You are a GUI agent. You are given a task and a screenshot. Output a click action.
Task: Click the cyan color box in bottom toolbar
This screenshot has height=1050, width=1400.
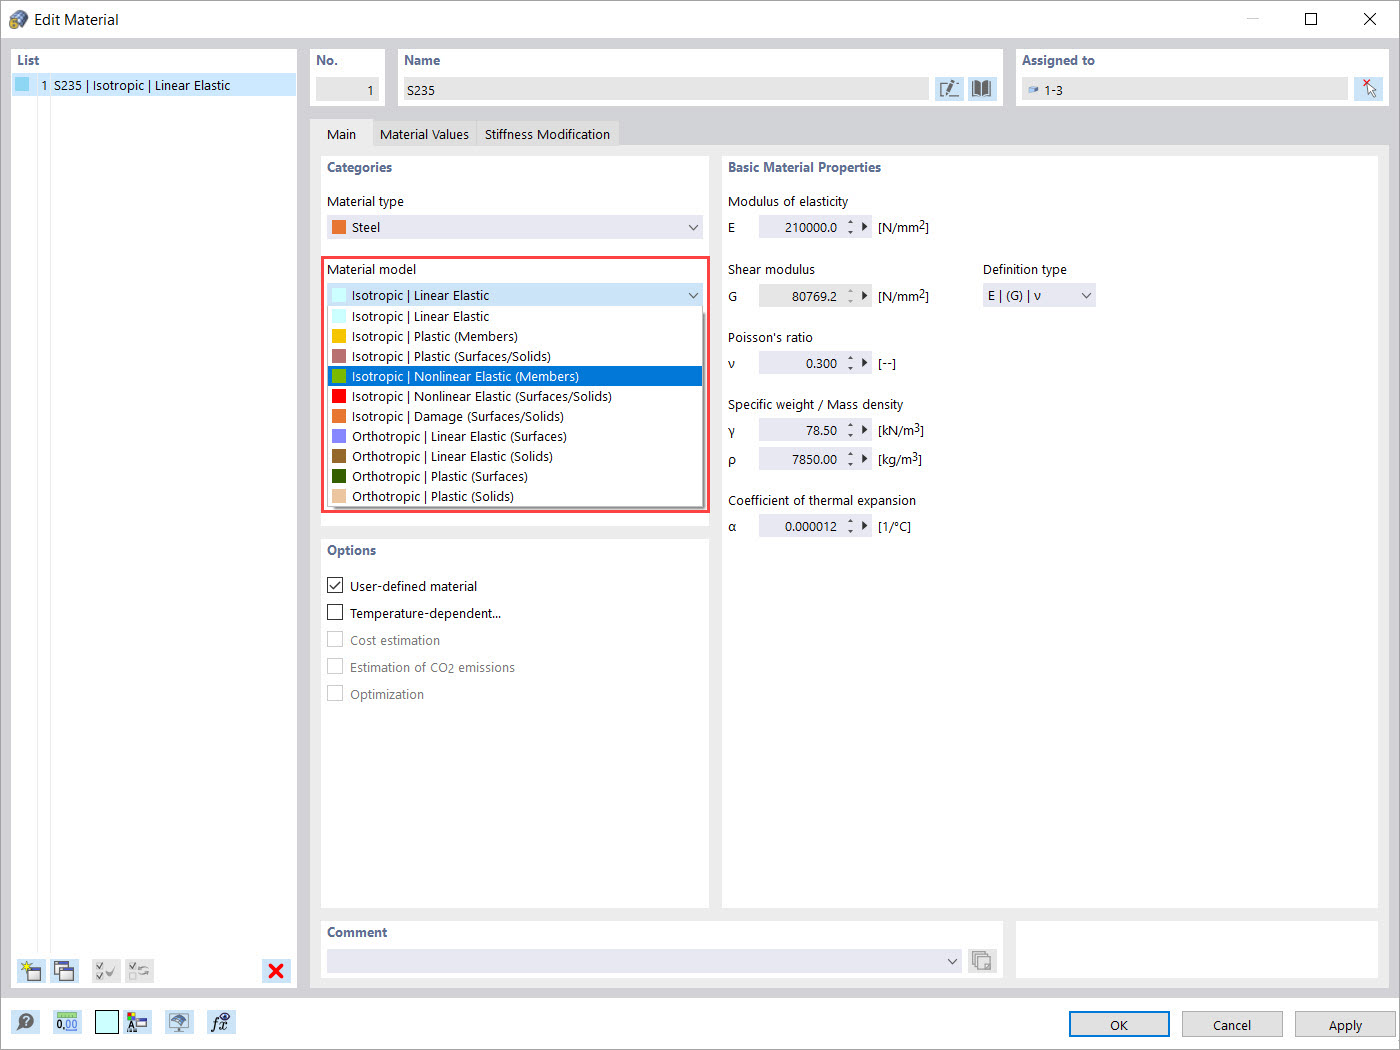point(107,1022)
